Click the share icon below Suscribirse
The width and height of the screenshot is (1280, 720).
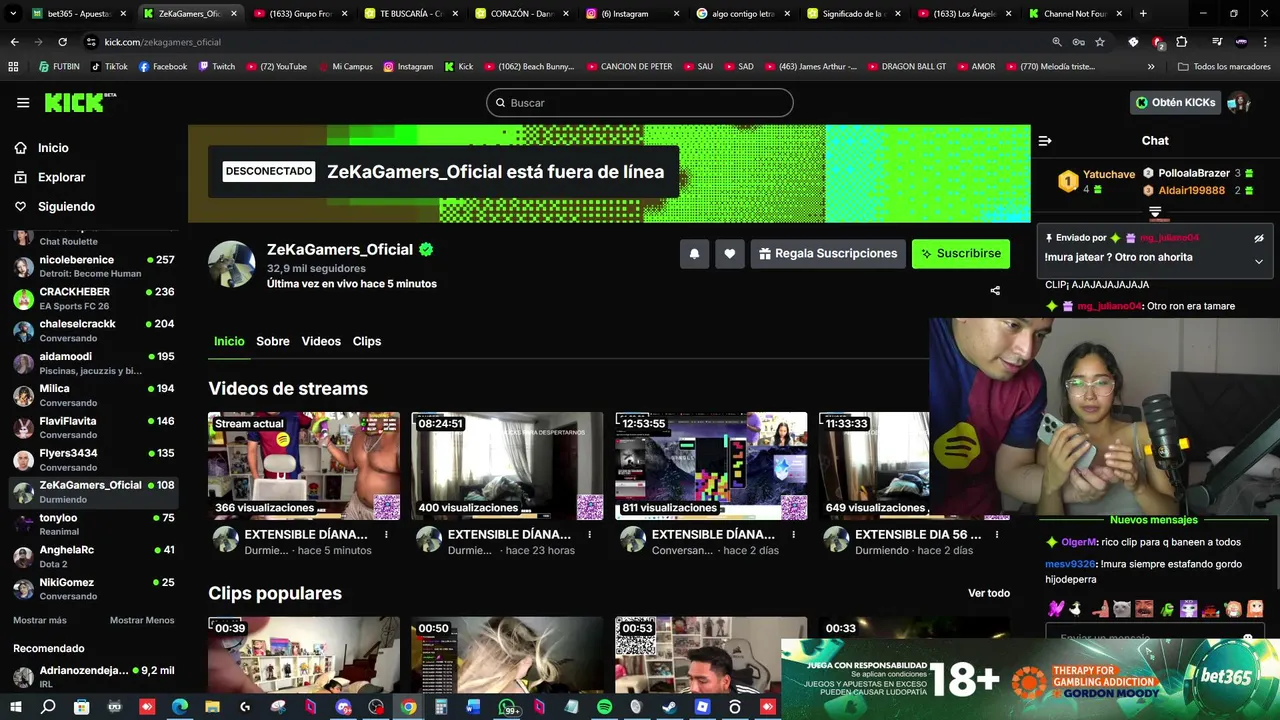point(995,291)
